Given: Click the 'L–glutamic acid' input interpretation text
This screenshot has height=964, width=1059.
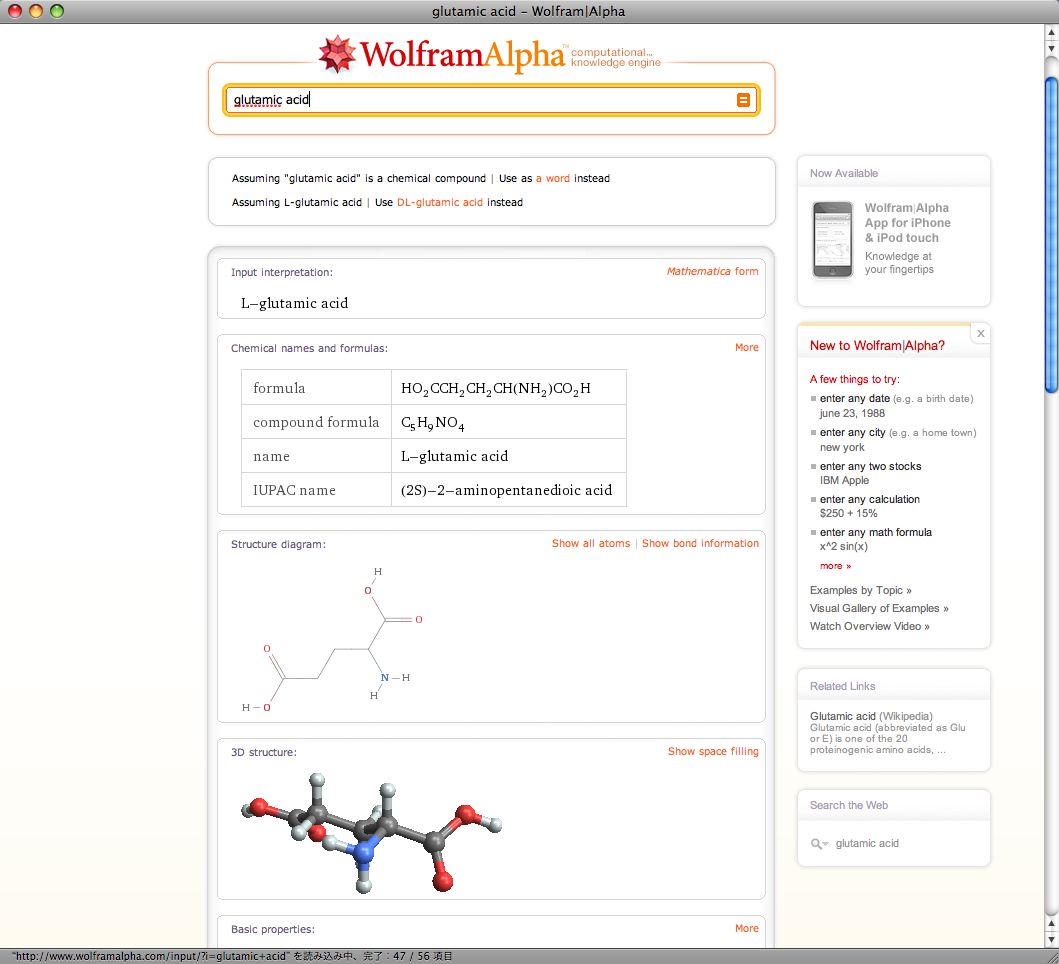Looking at the screenshot, I should (294, 303).
